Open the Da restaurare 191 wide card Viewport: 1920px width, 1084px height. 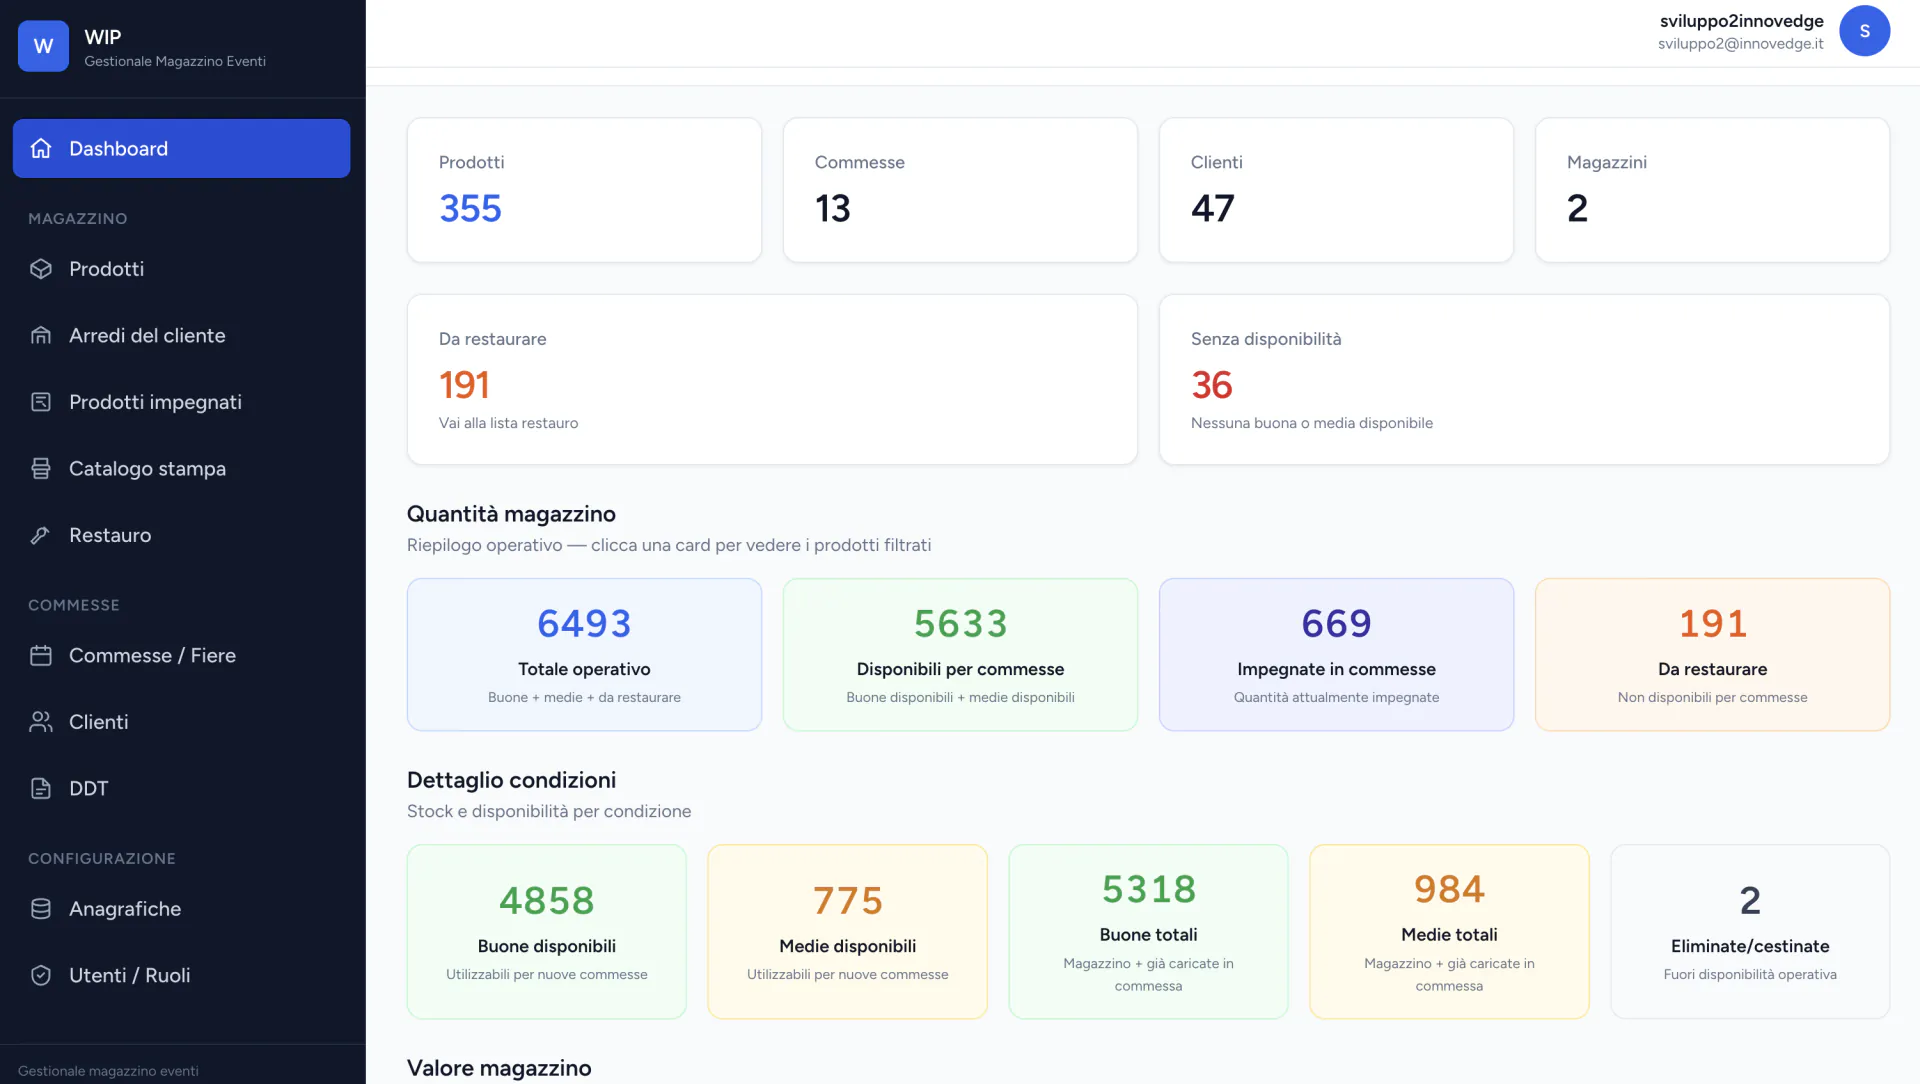[772, 379]
